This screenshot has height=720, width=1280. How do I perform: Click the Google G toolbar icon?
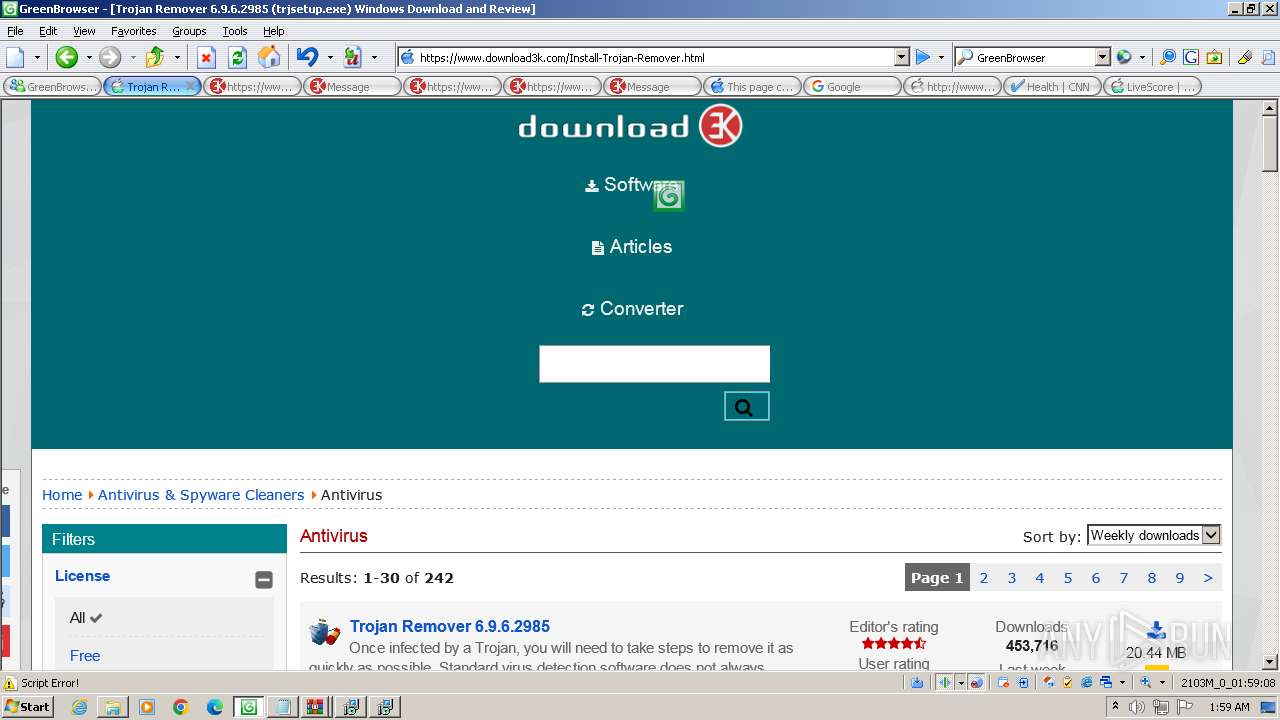pos(1191,57)
